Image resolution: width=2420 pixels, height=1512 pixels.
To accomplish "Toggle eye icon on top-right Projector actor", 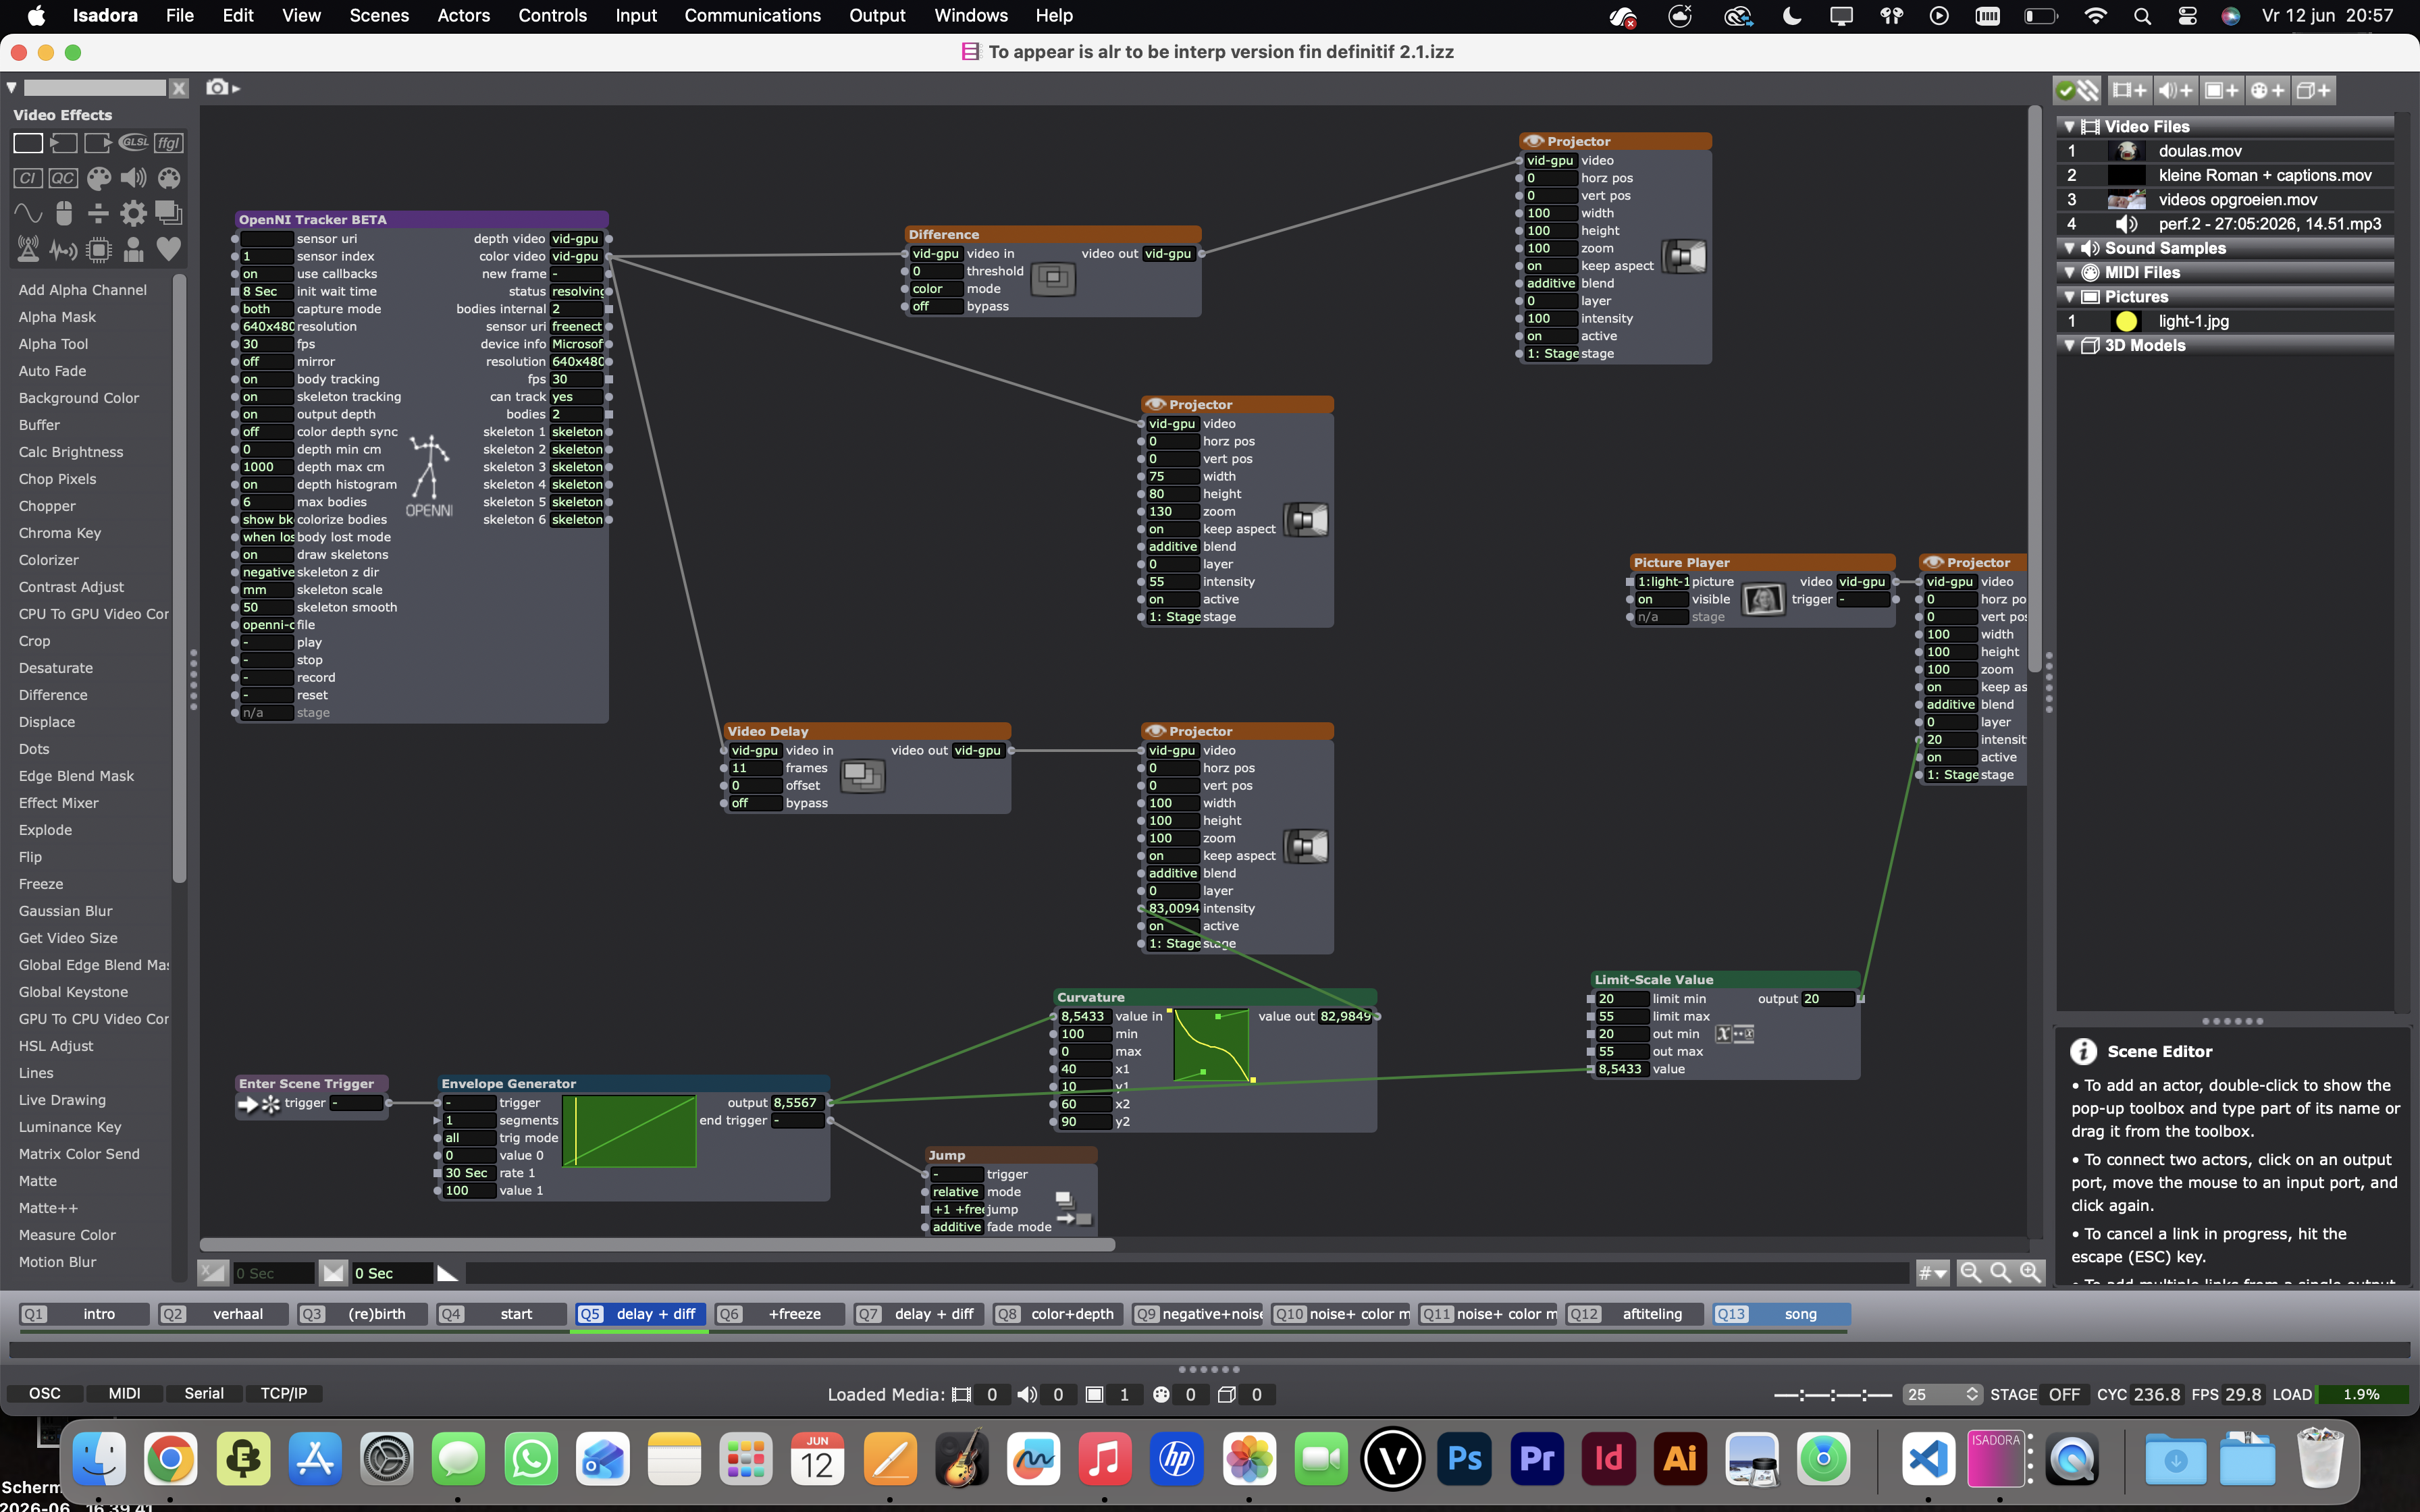I will [x=1533, y=141].
